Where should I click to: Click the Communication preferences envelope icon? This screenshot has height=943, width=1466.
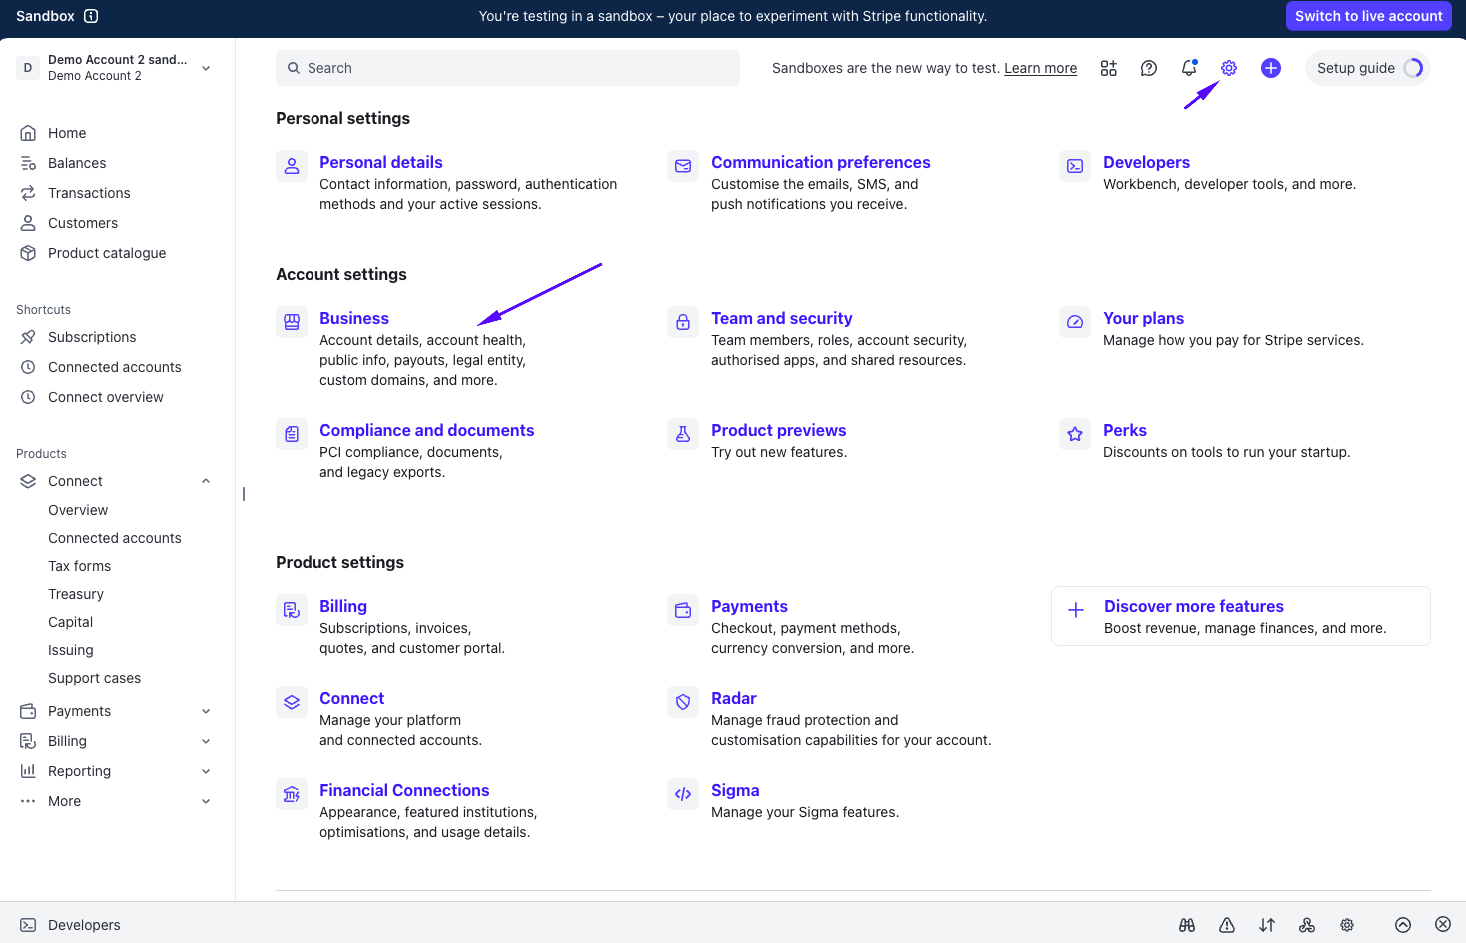[x=683, y=166]
